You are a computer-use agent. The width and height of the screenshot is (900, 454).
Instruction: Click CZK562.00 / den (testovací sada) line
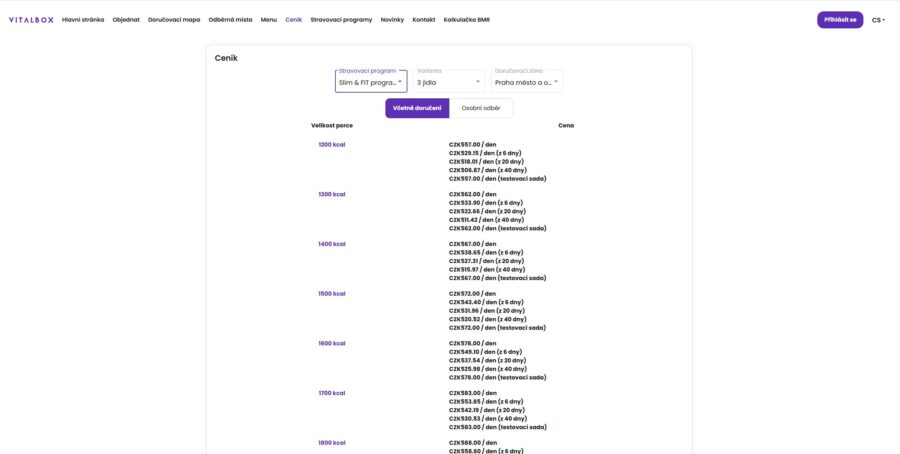pyautogui.click(x=498, y=228)
